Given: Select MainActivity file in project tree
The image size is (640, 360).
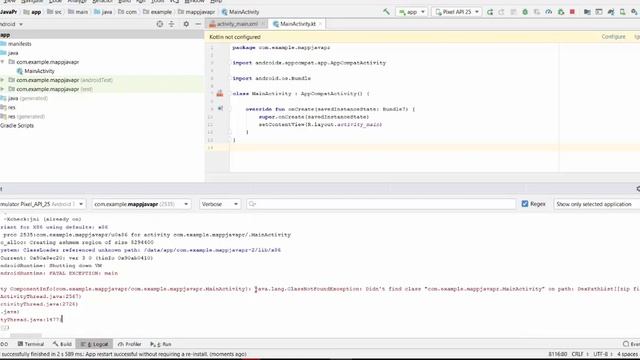Looking at the screenshot, I should [36, 71].
